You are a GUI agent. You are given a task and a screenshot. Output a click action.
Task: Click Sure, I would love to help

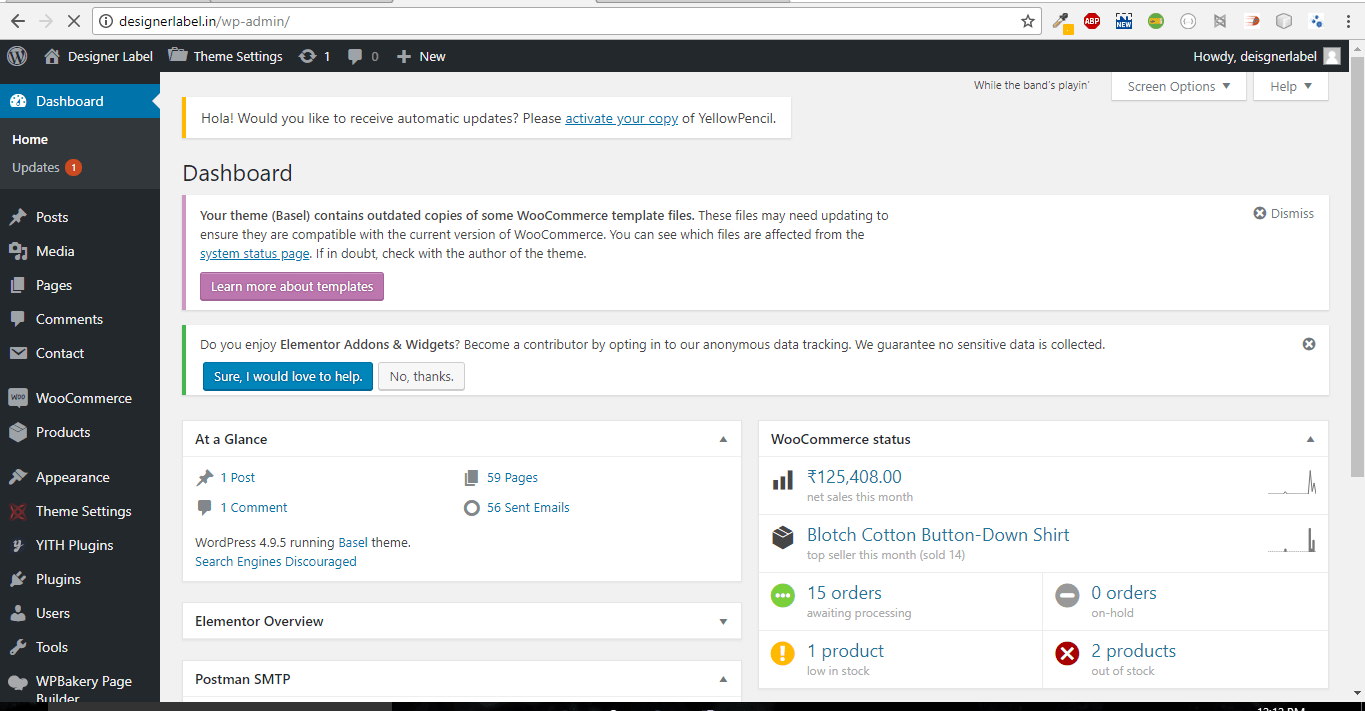tap(288, 376)
